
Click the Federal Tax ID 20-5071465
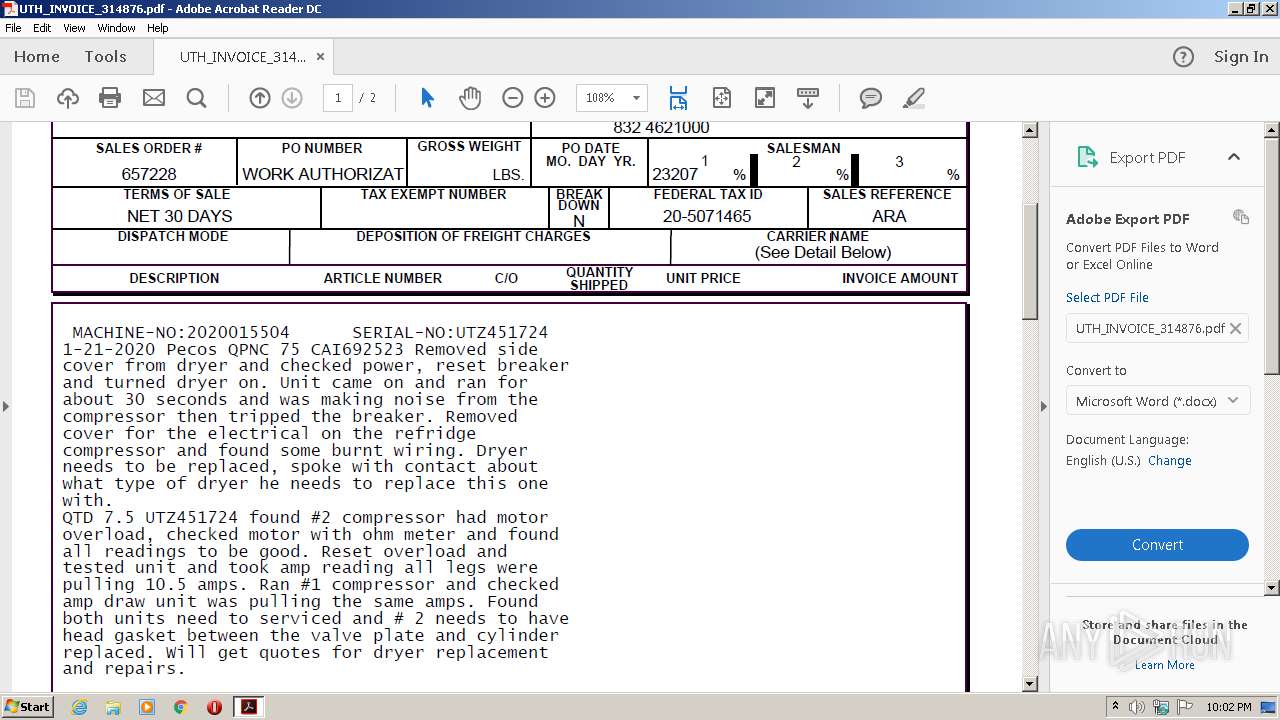[x=707, y=216]
